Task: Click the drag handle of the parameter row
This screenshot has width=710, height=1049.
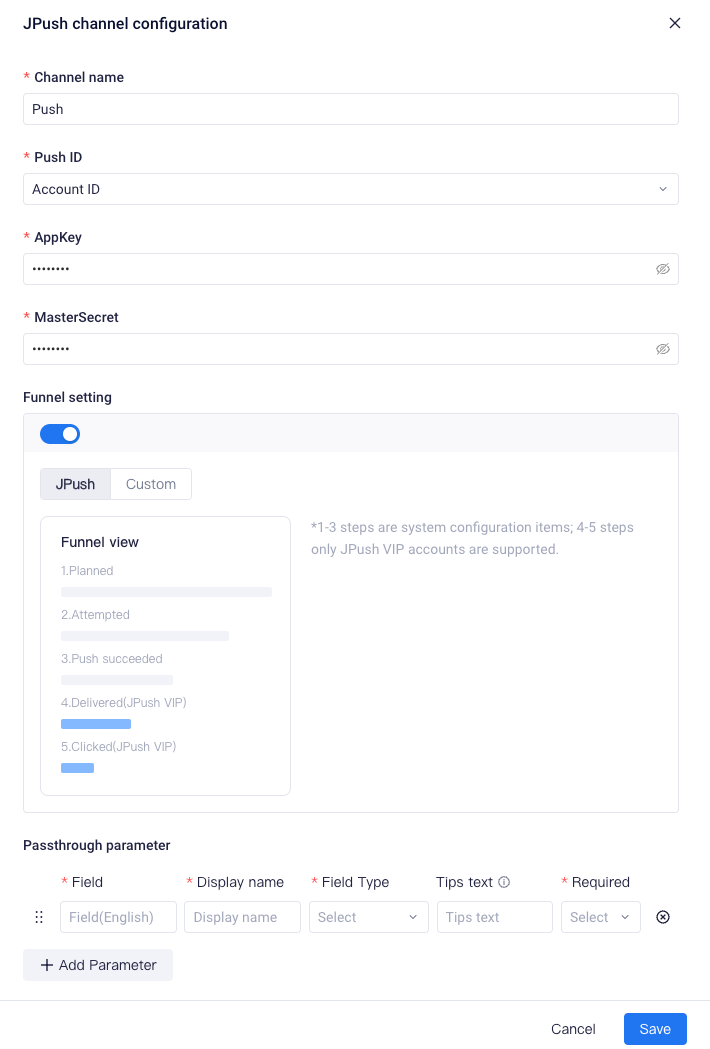Action: point(39,917)
